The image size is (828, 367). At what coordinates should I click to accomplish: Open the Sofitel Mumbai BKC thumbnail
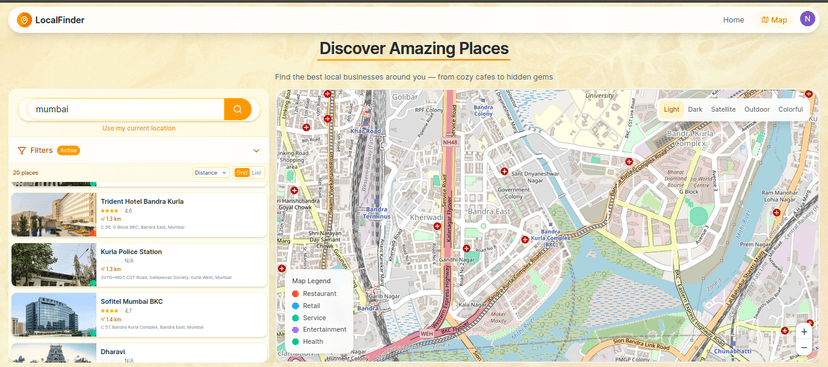(x=54, y=315)
